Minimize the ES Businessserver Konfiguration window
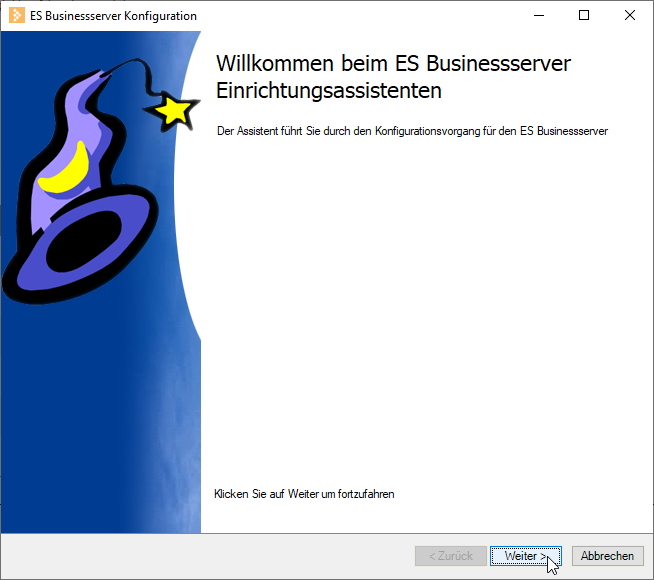 (539, 15)
